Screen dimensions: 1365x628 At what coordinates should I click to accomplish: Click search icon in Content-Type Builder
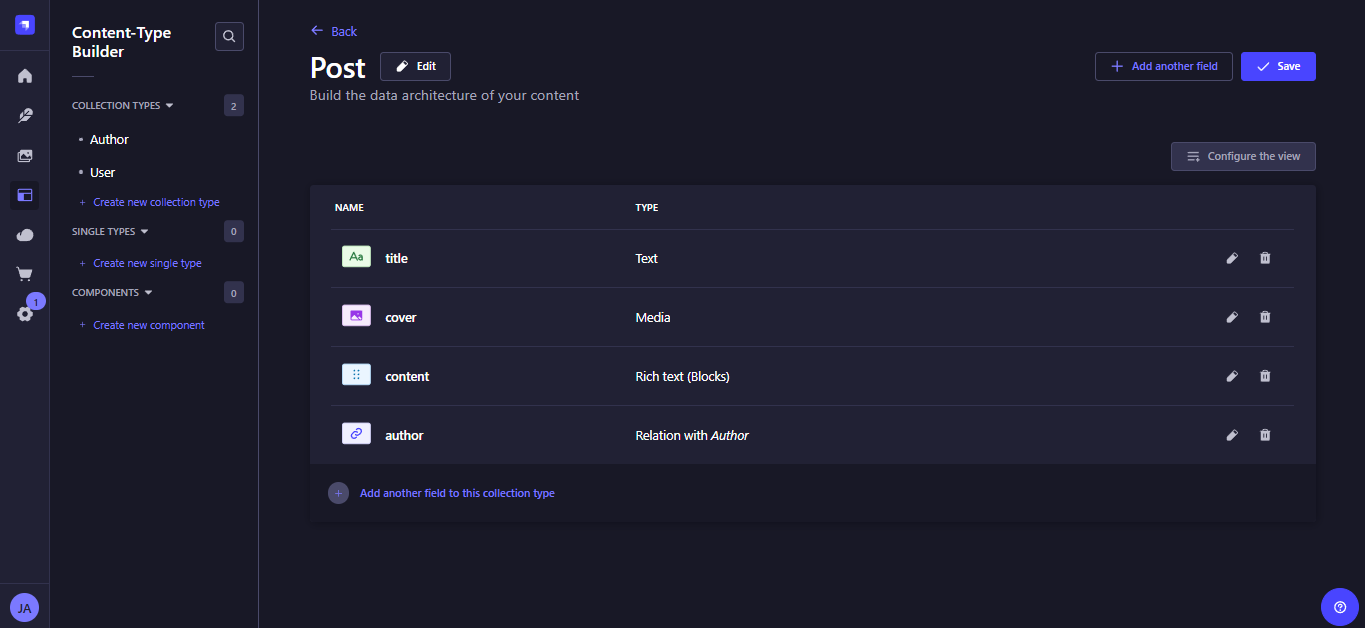(x=229, y=37)
